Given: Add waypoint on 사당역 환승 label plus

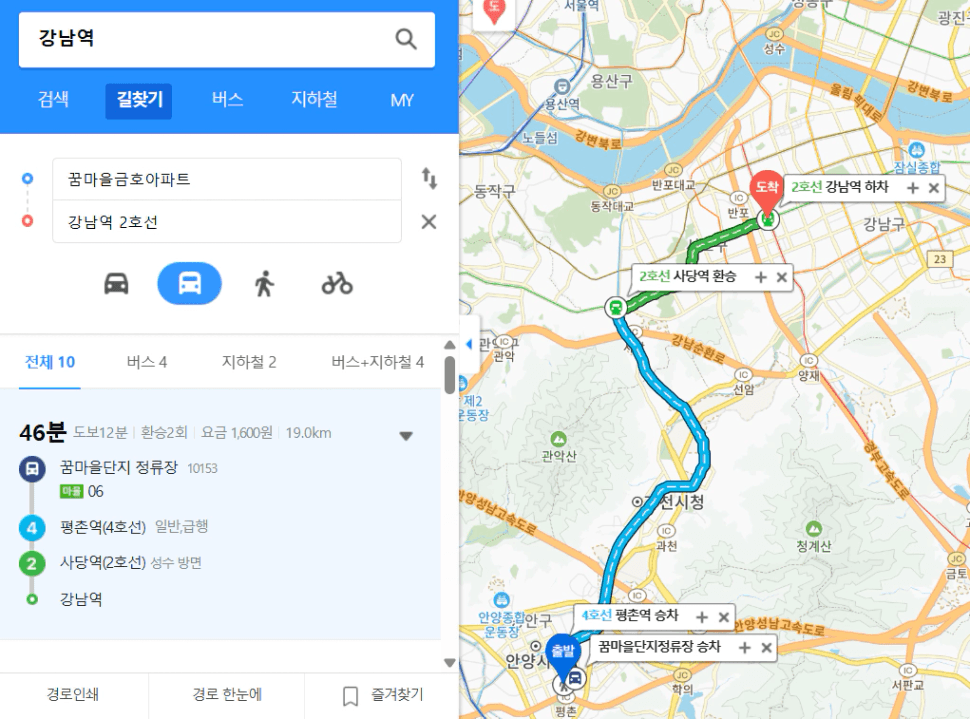Looking at the screenshot, I should pyautogui.click(x=761, y=277).
